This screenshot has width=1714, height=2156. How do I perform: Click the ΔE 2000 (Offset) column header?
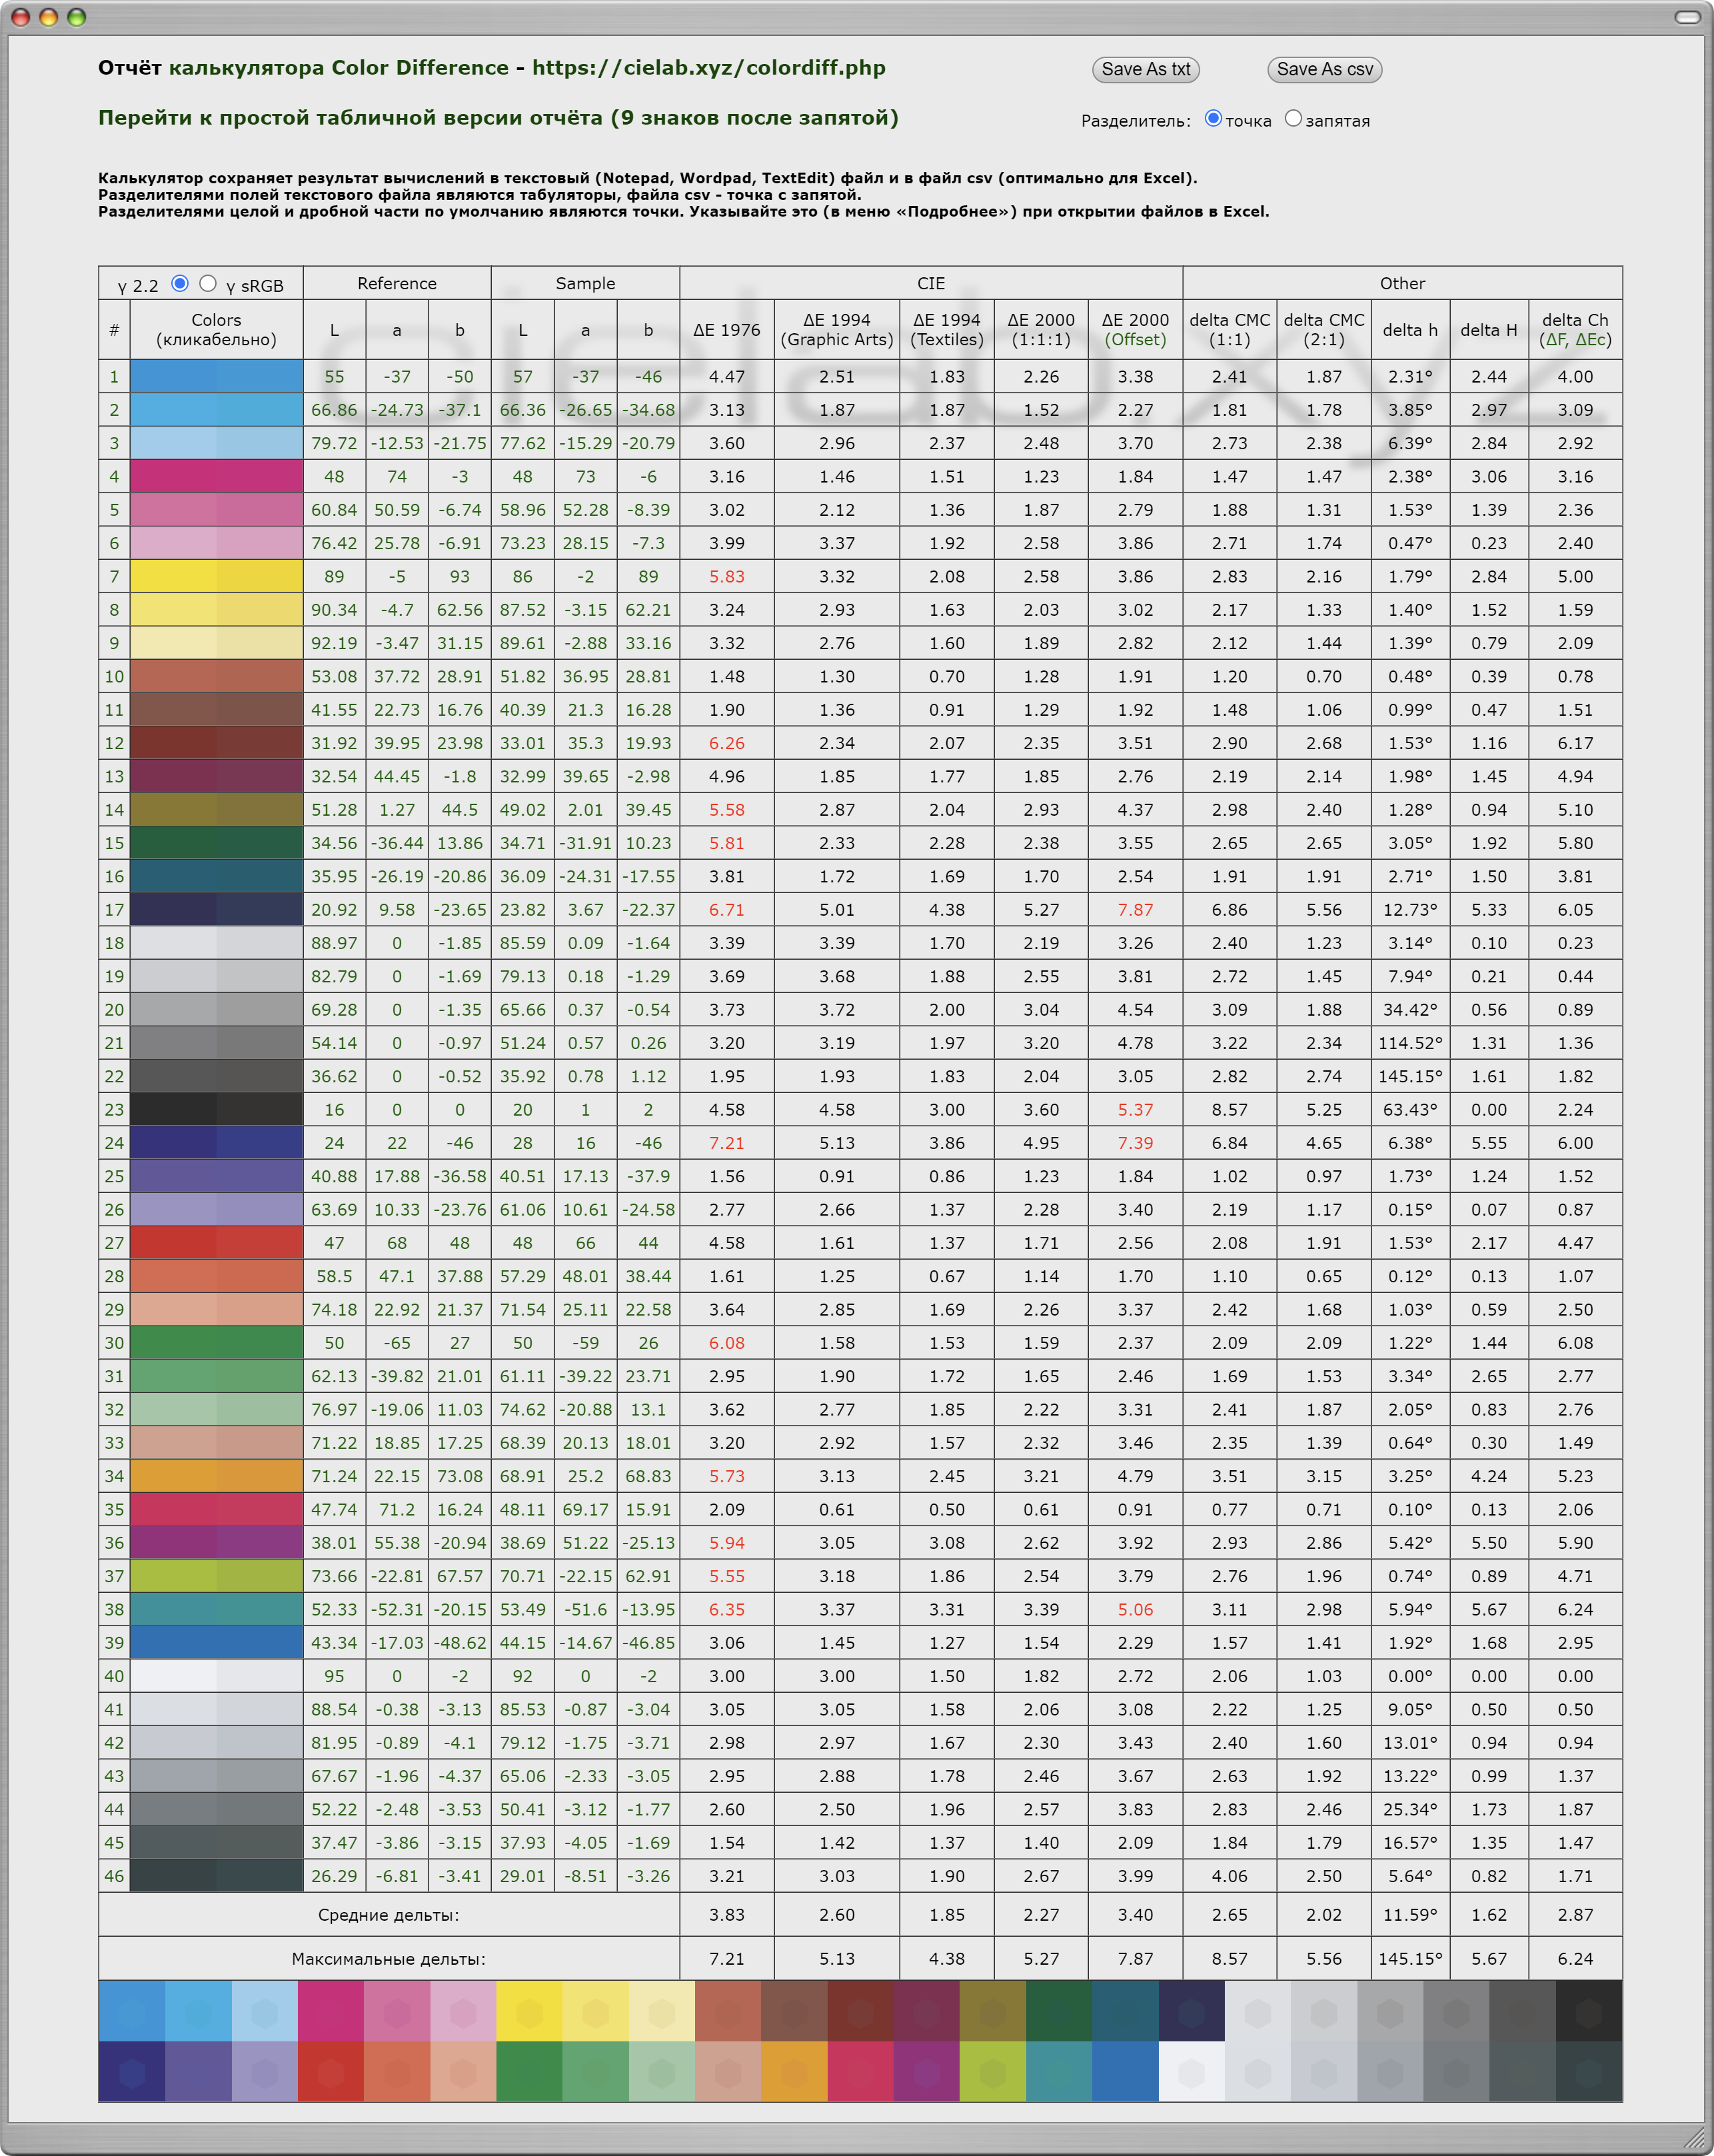pyautogui.click(x=1135, y=329)
